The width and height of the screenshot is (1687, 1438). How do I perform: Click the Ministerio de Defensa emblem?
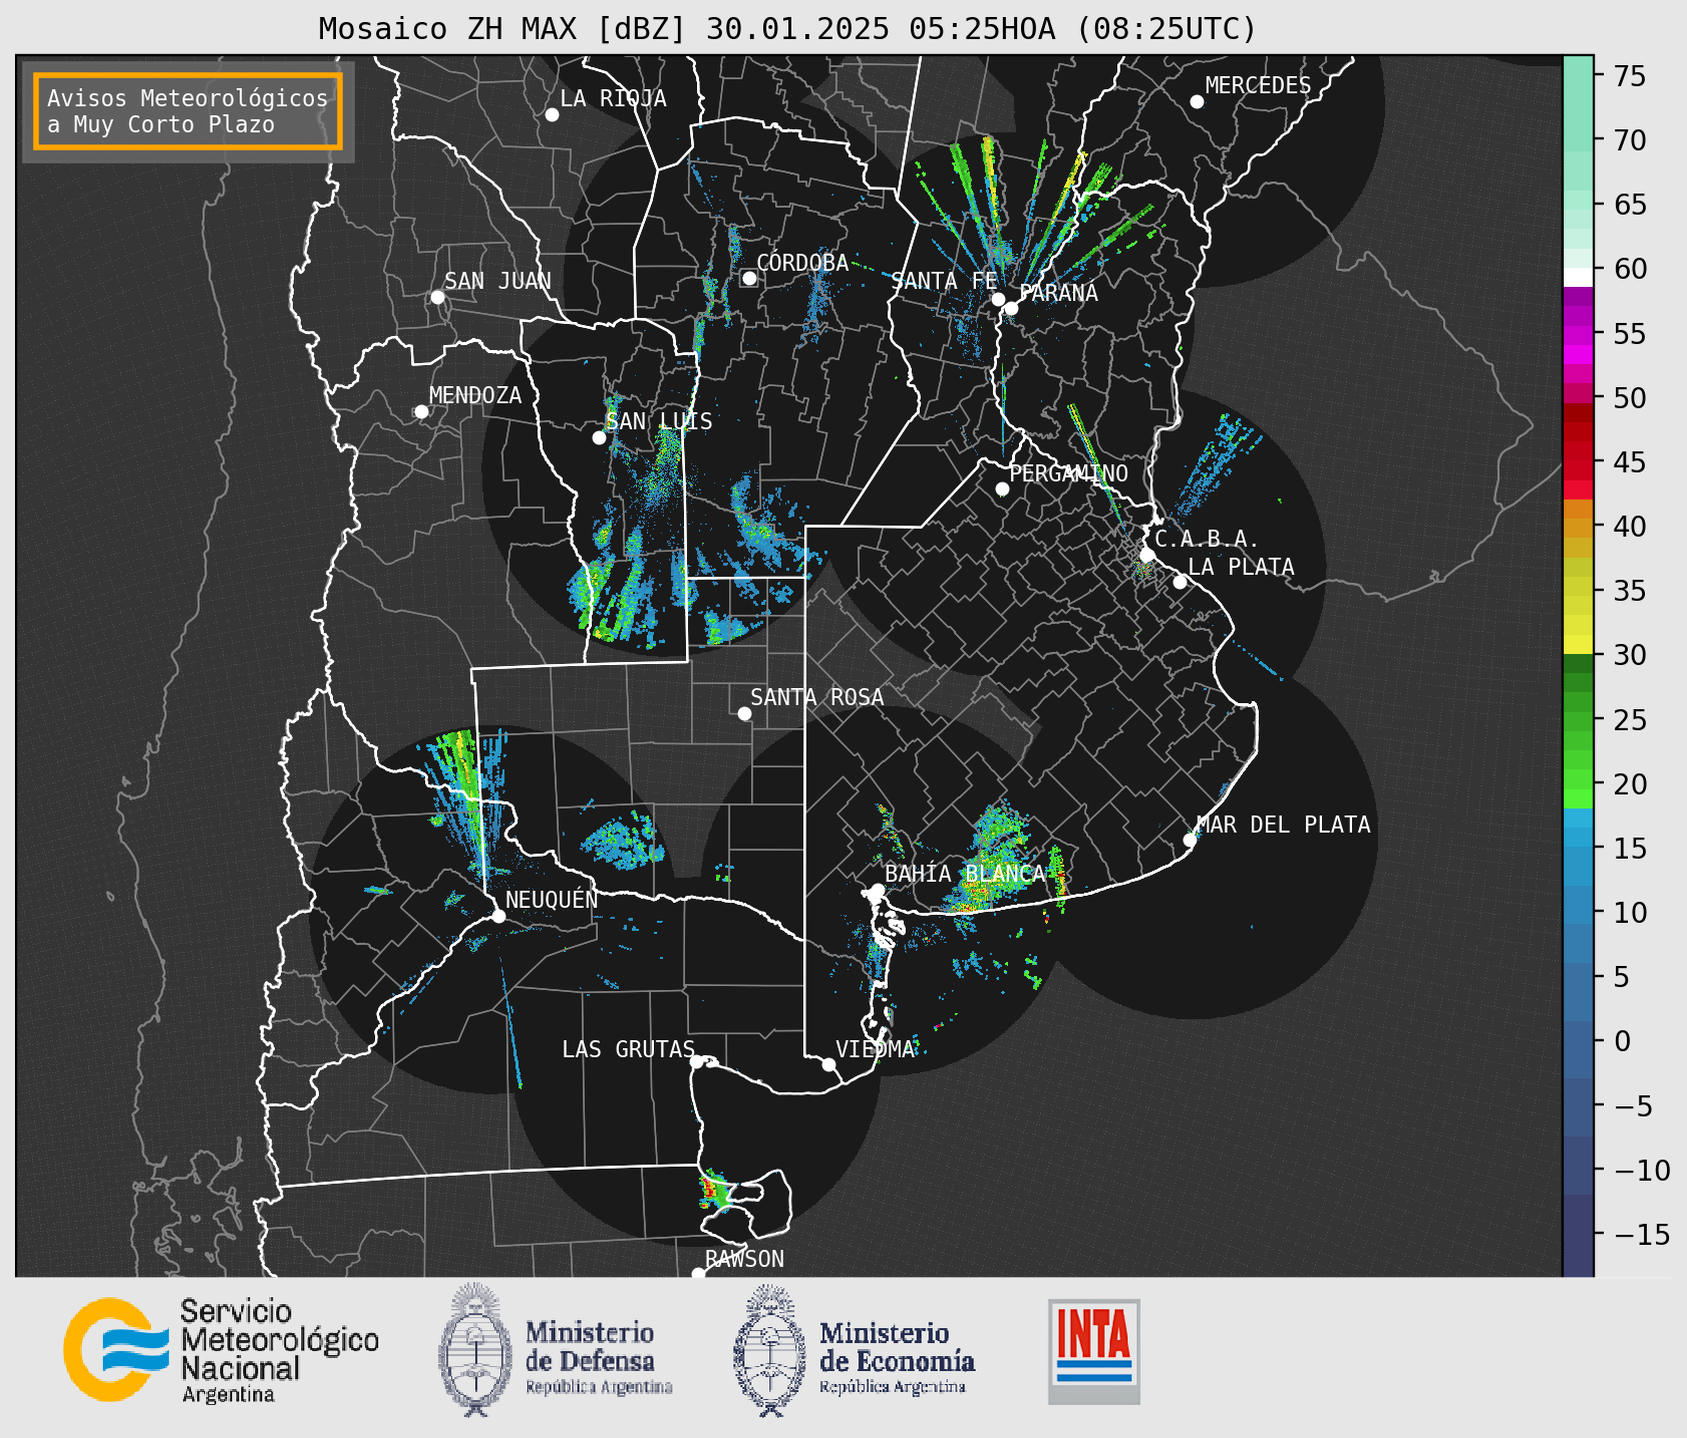[475, 1349]
